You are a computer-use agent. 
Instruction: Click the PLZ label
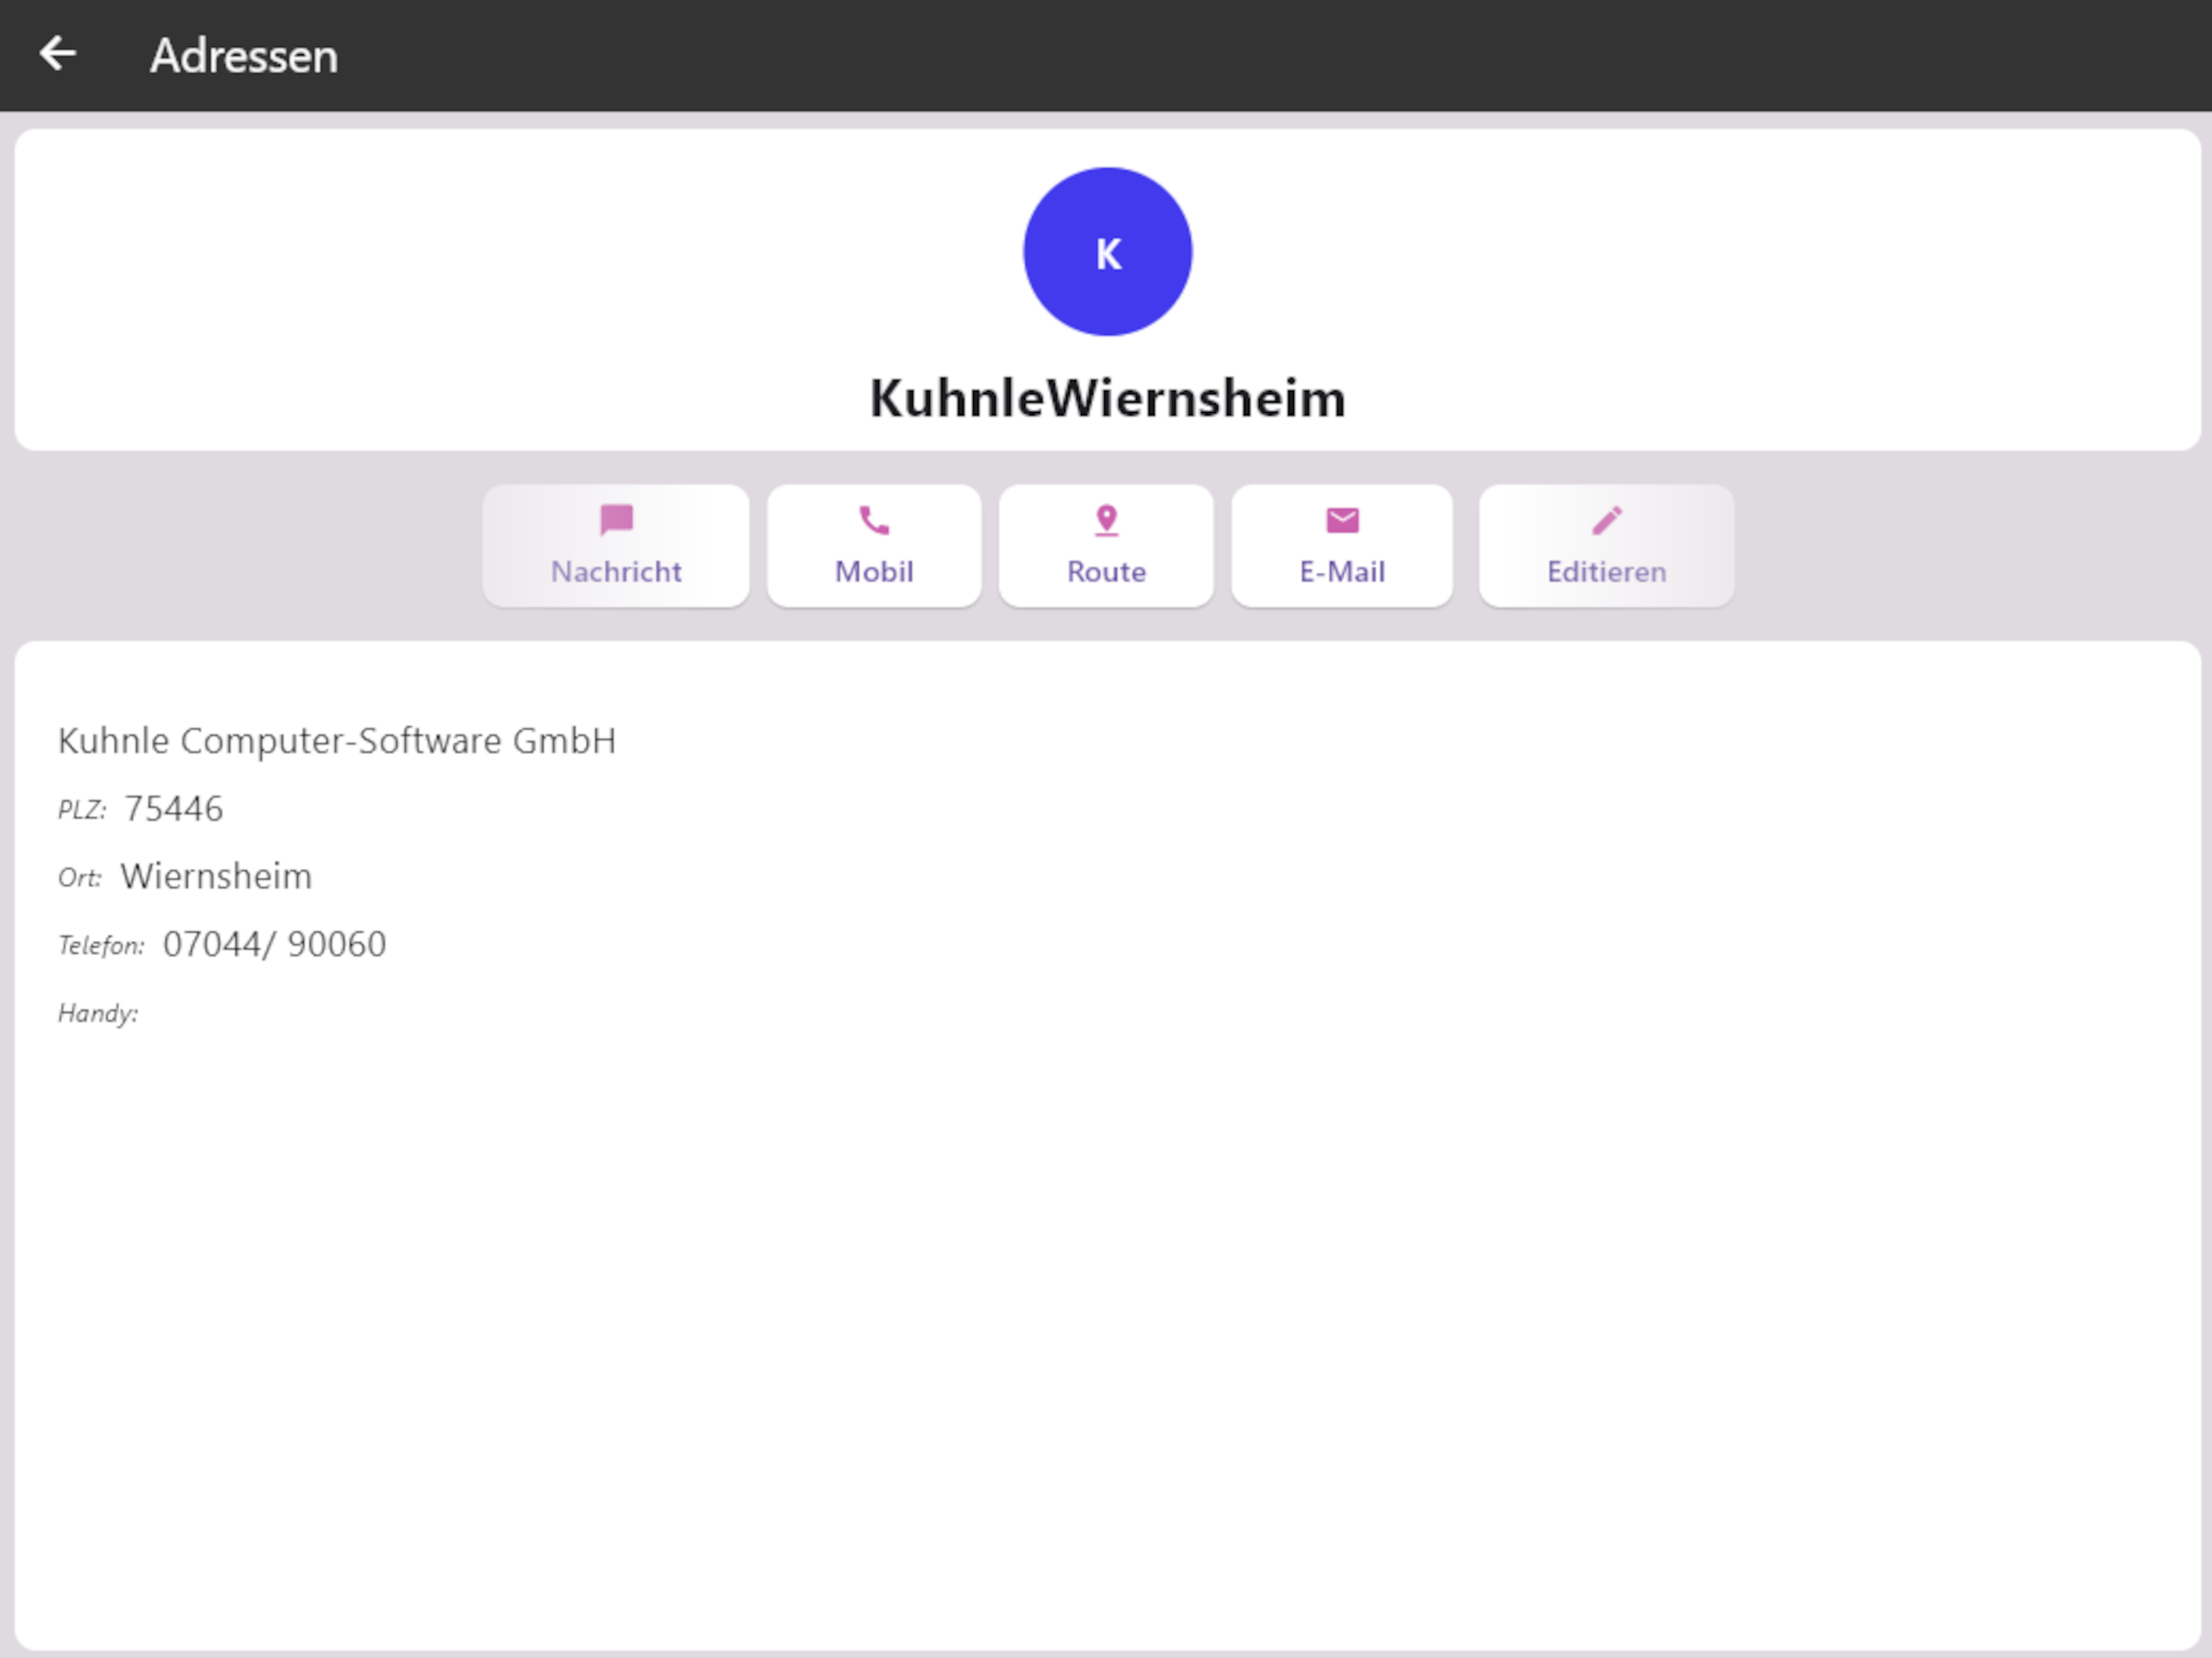(x=82, y=810)
